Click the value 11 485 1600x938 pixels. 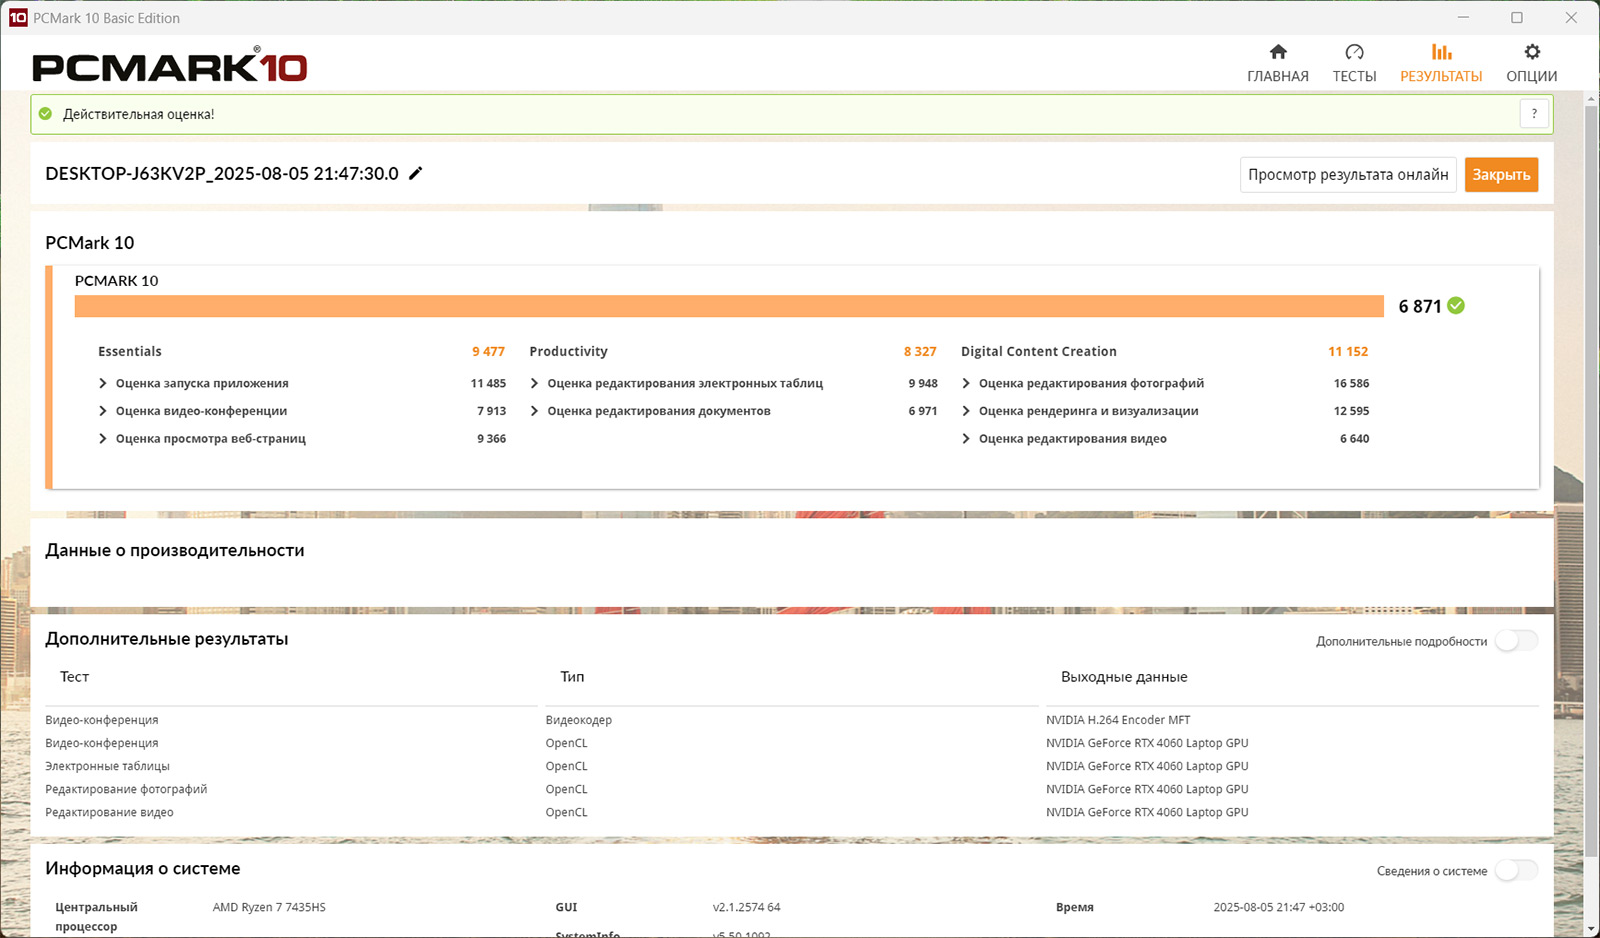489,384
